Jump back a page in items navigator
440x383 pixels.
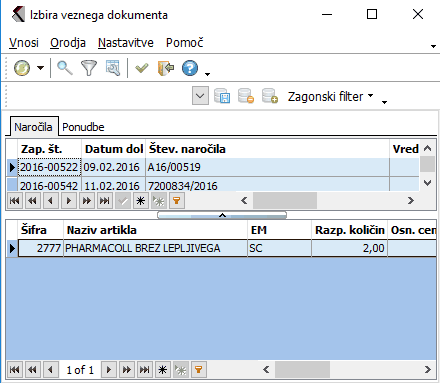(32, 369)
